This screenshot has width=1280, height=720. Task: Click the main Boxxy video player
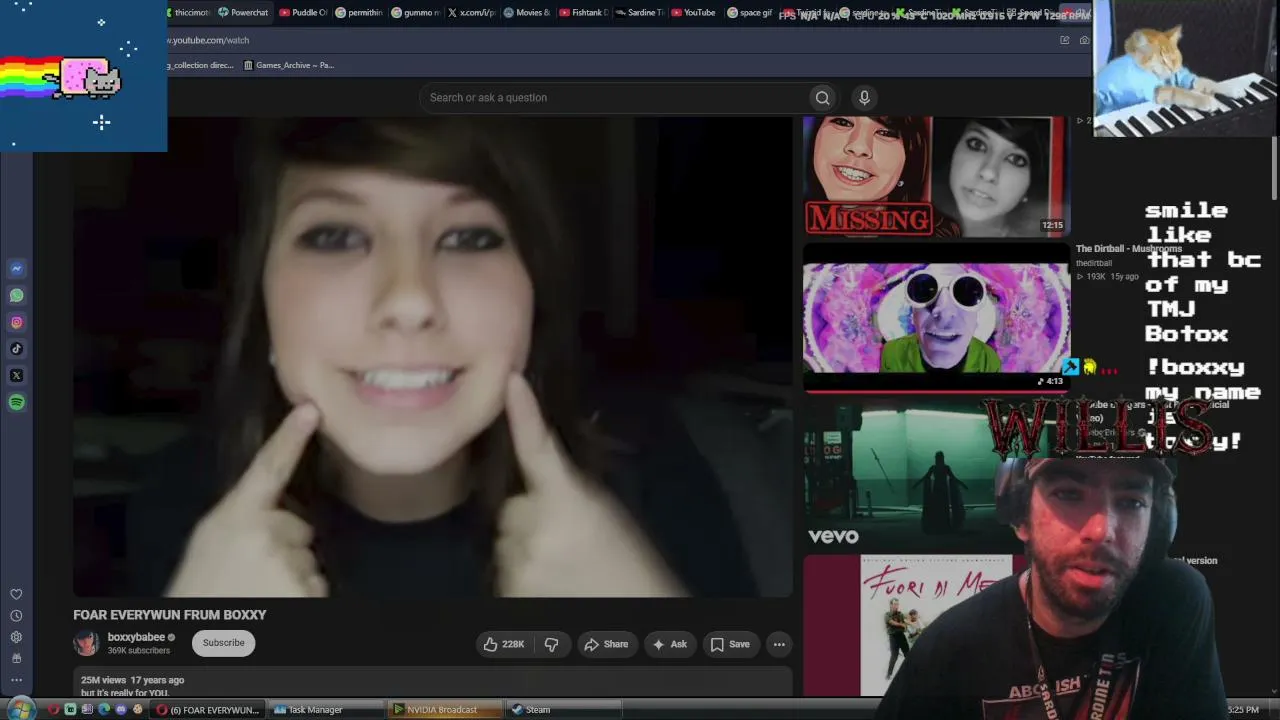point(433,357)
